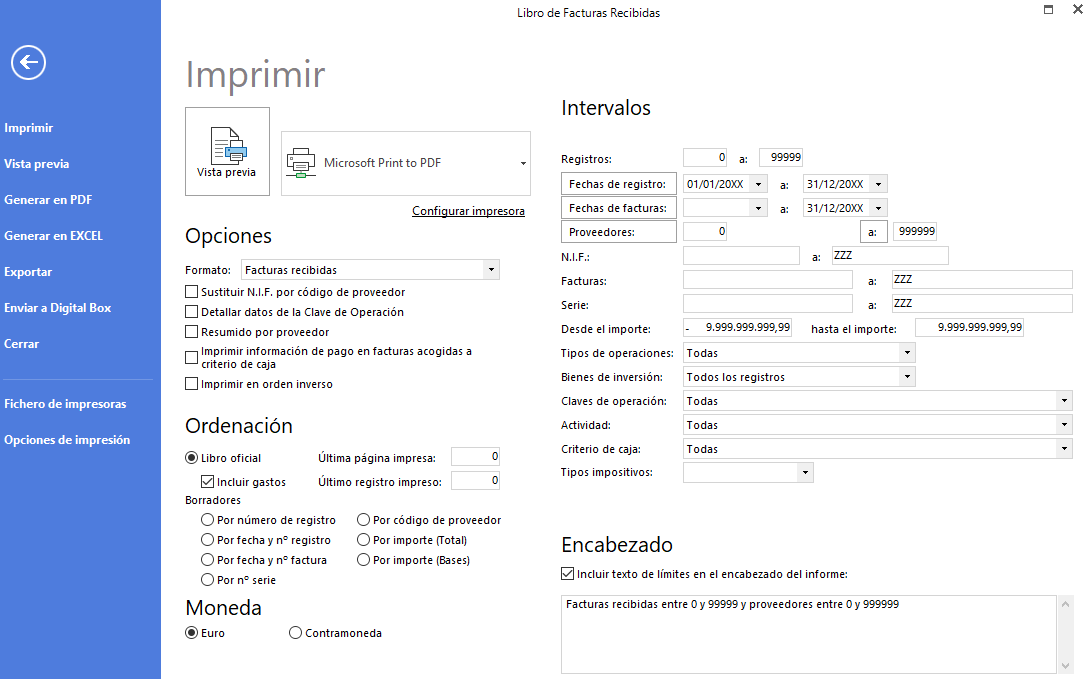Select the Contramoneda radio button
This screenshot has height=679, width=1092.
[x=295, y=633]
